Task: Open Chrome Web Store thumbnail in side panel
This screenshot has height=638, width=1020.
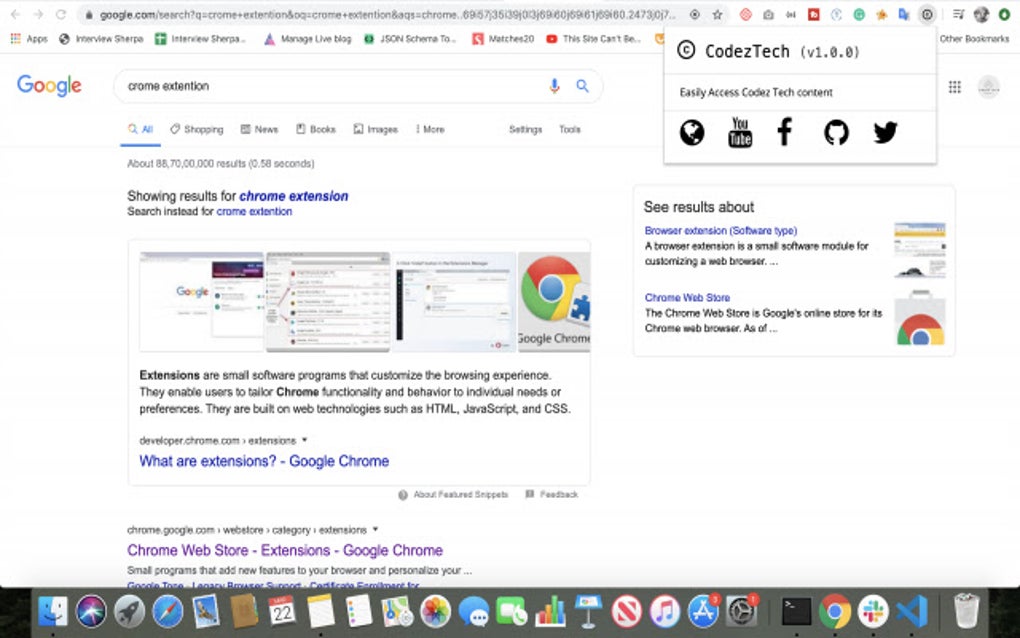Action: [920, 317]
